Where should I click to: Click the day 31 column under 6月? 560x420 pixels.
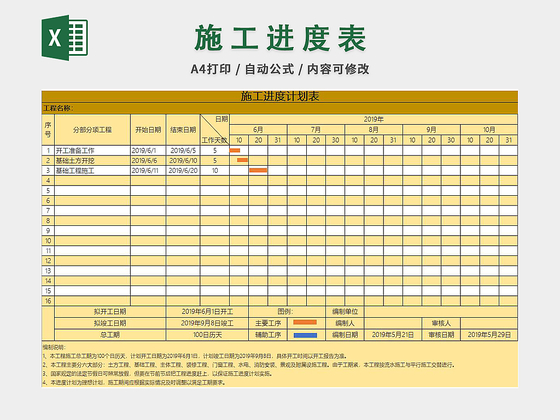(278, 140)
